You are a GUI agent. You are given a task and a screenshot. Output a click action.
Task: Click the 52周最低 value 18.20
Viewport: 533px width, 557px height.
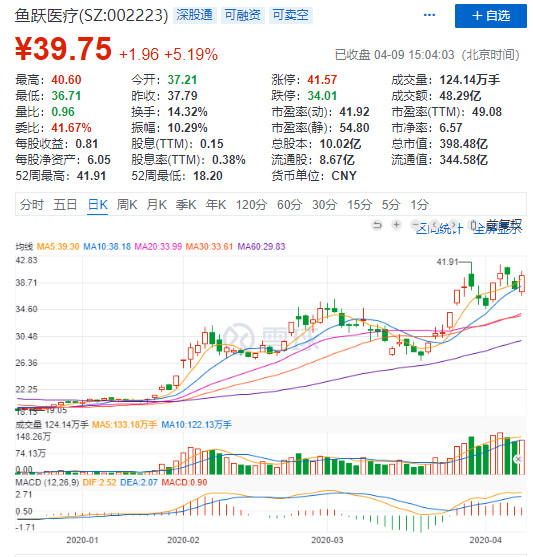click(208, 175)
